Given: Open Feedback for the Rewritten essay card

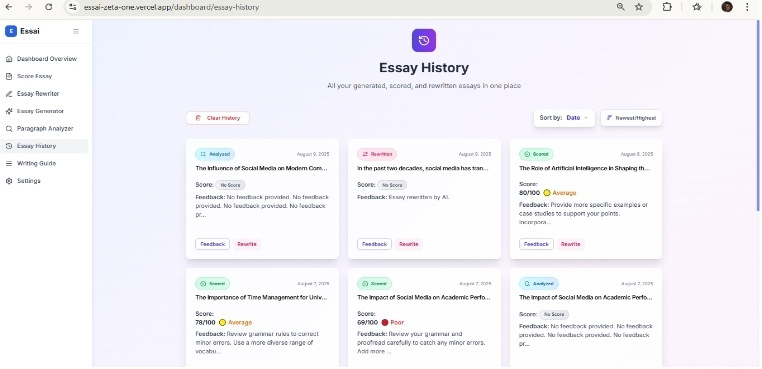Looking at the screenshot, I should coord(375,244).
